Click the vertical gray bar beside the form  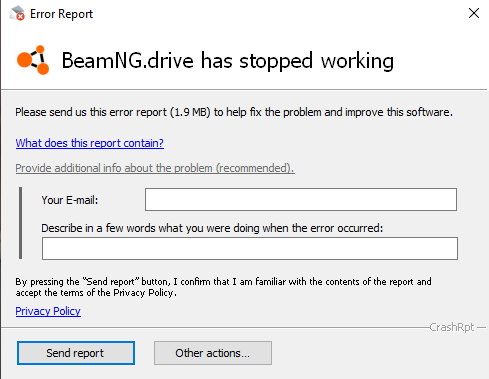pyautogui.click(x=21, y=223)
